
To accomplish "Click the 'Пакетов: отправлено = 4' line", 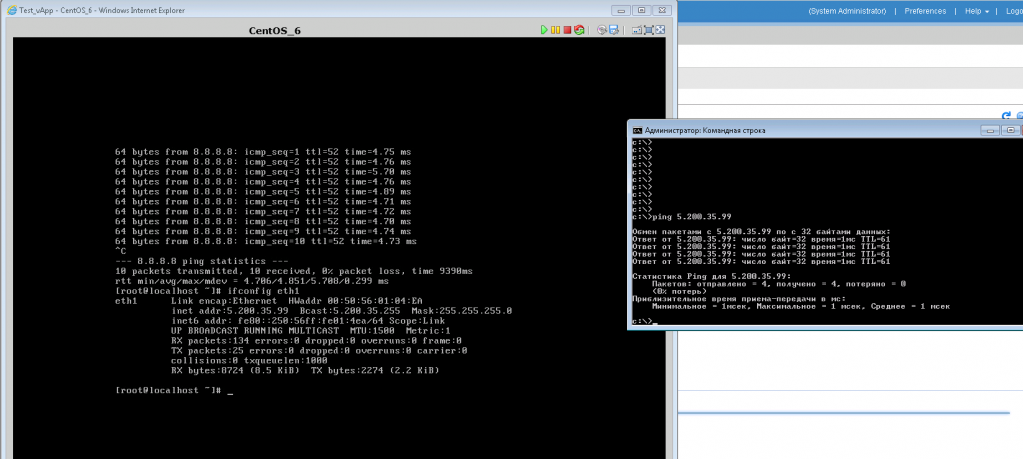I will pos(778,284).
